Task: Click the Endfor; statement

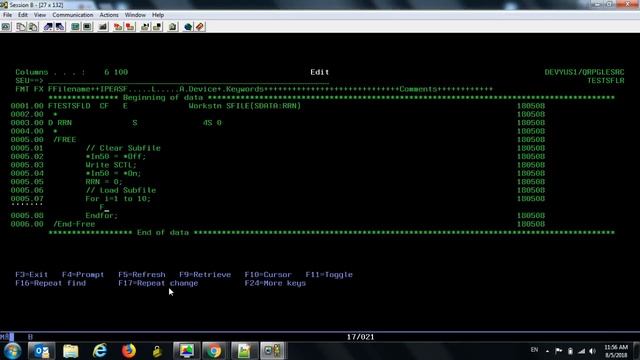Action: 102,216
